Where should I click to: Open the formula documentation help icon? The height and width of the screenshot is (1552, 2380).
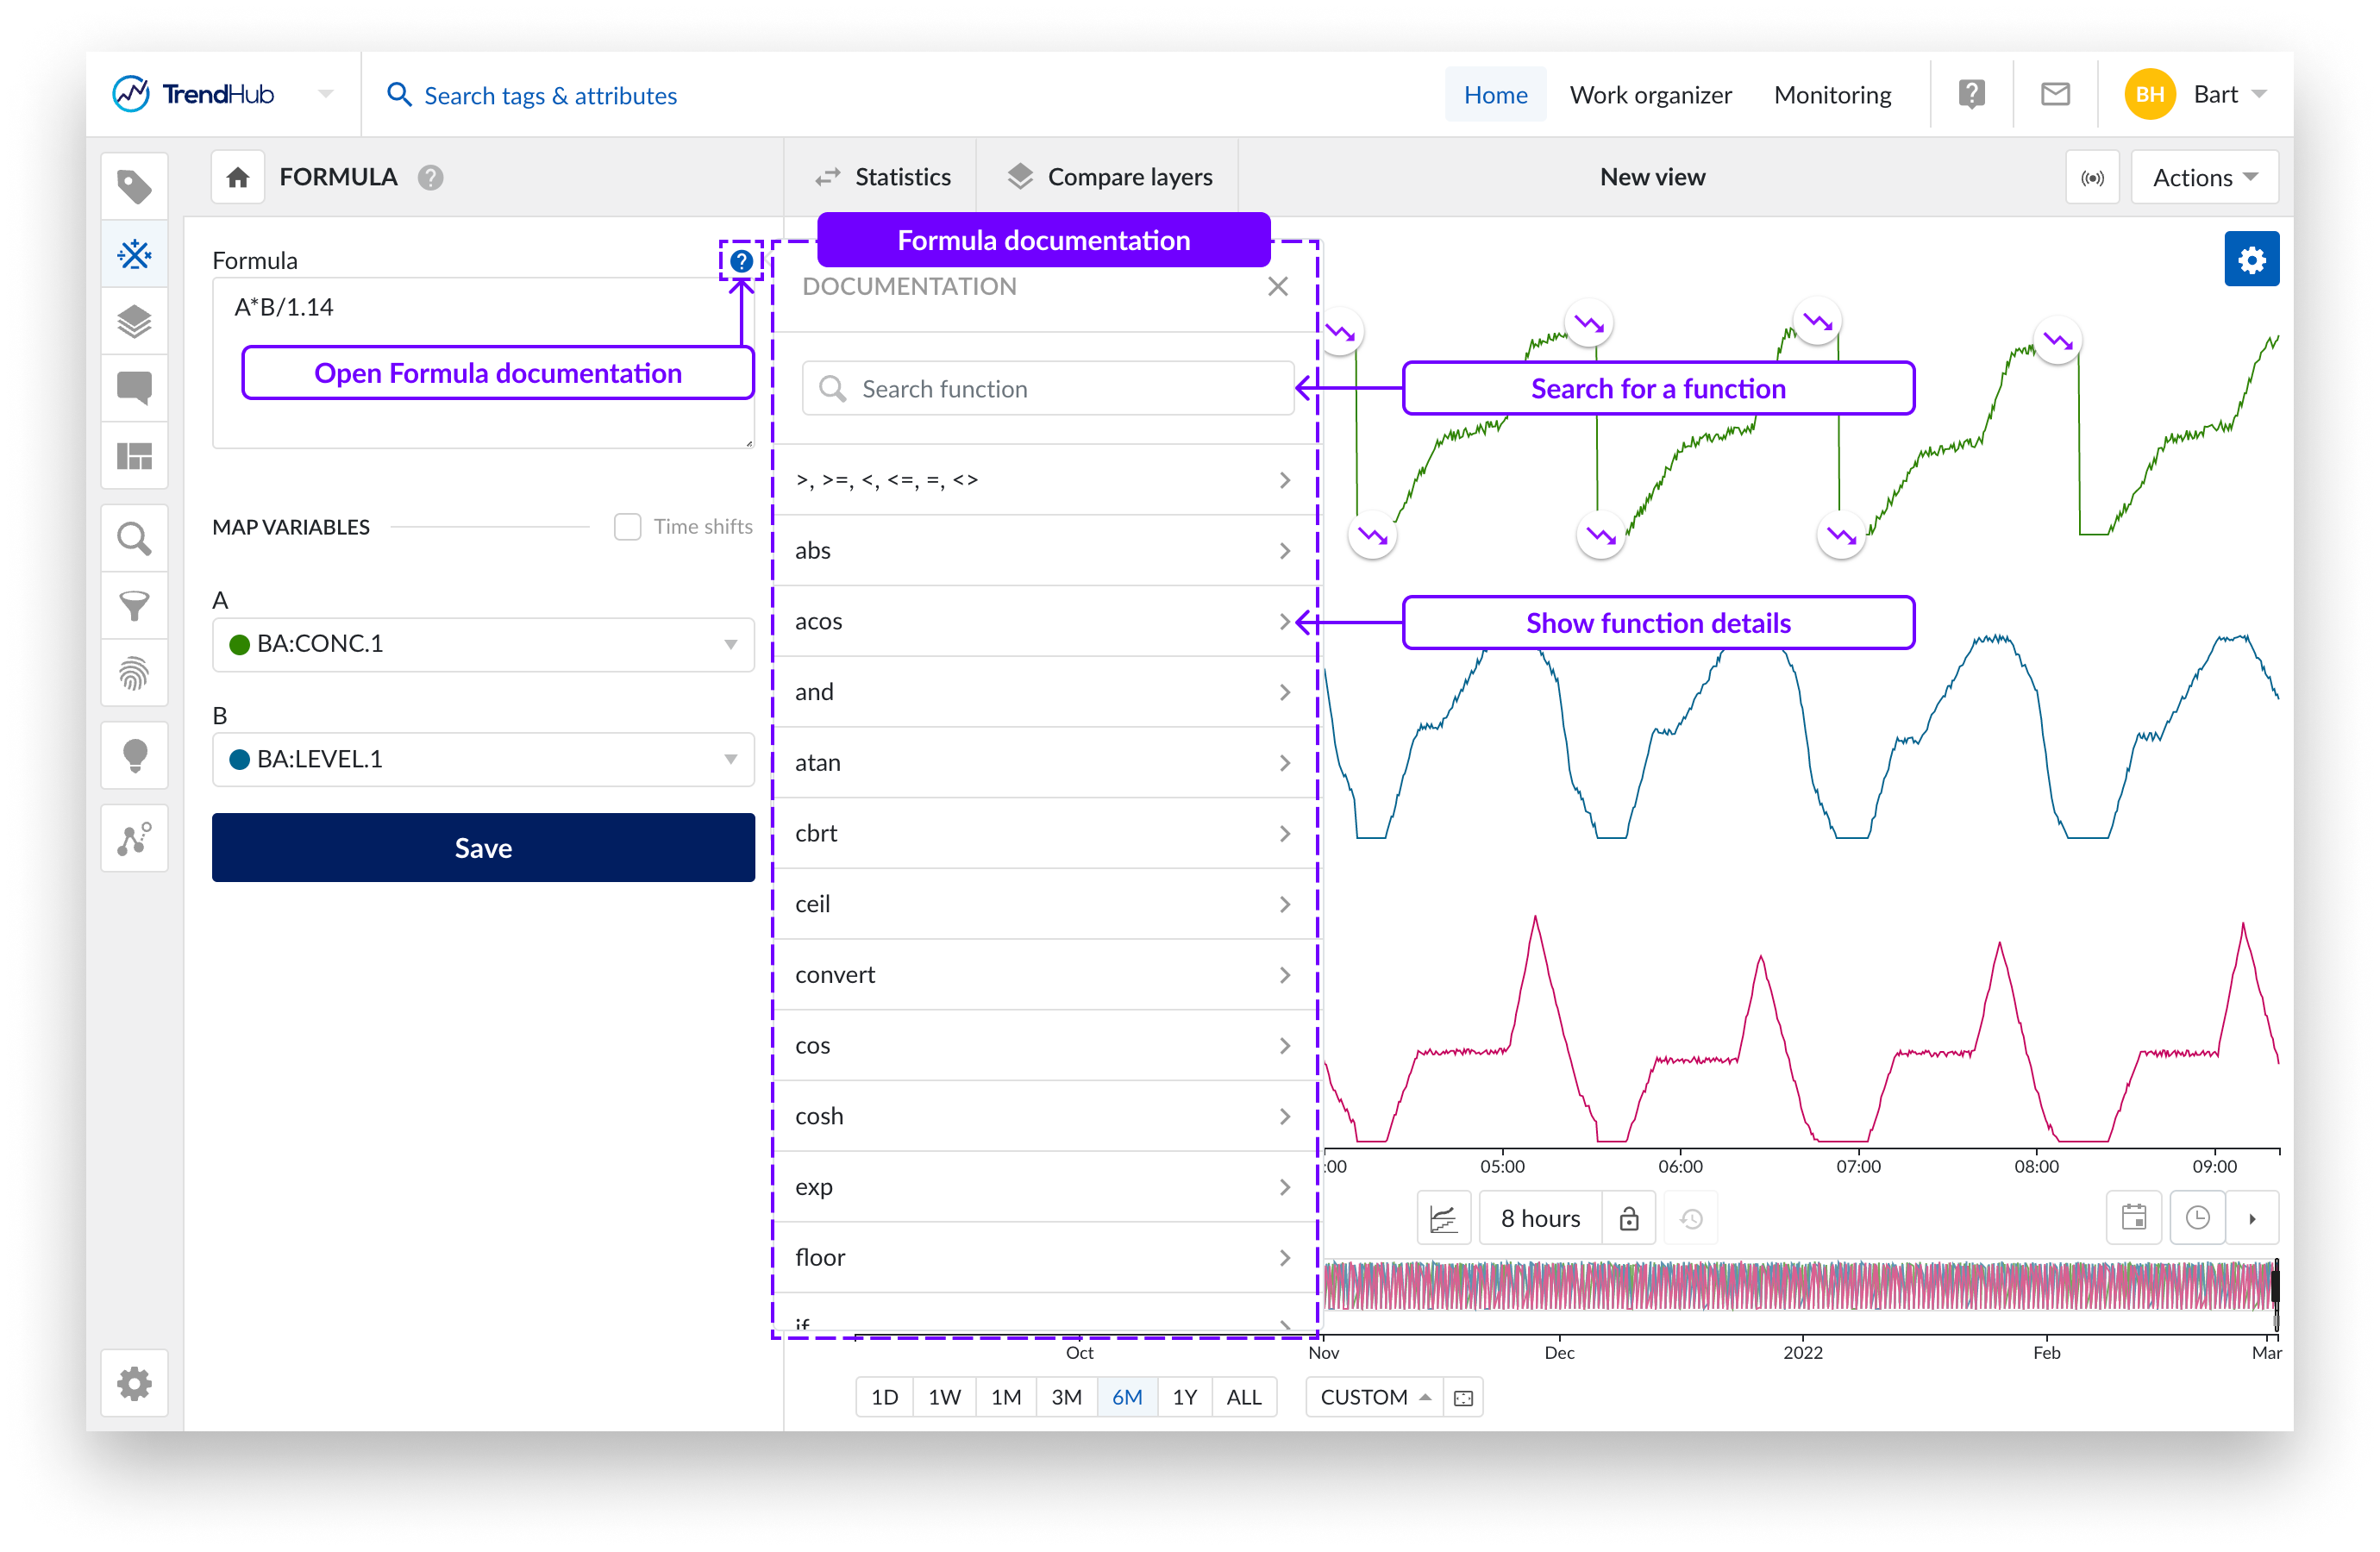741,261
